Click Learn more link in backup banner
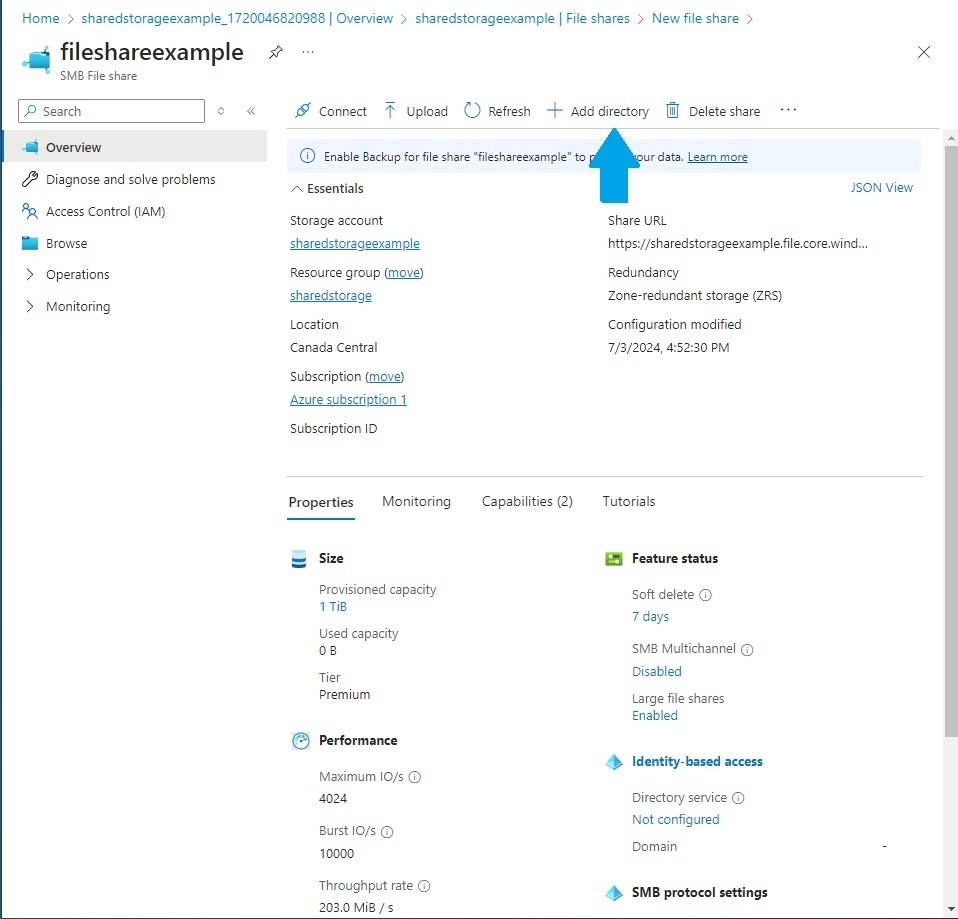Viewport: 958px width, 919px height. coord(717,157)
